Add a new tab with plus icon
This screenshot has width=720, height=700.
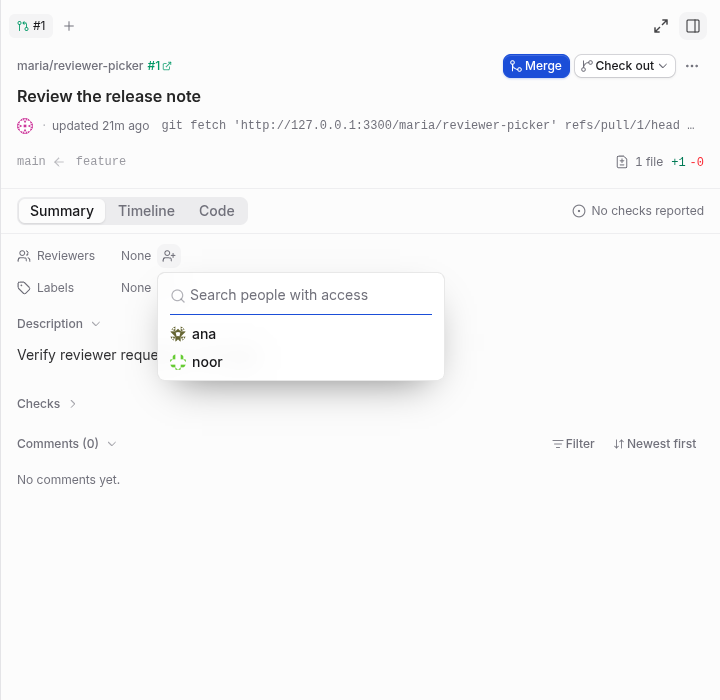point(69,26)
